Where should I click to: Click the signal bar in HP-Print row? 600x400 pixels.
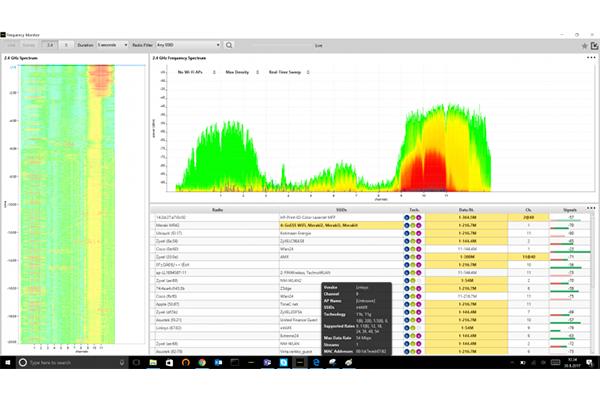[566, 220]
